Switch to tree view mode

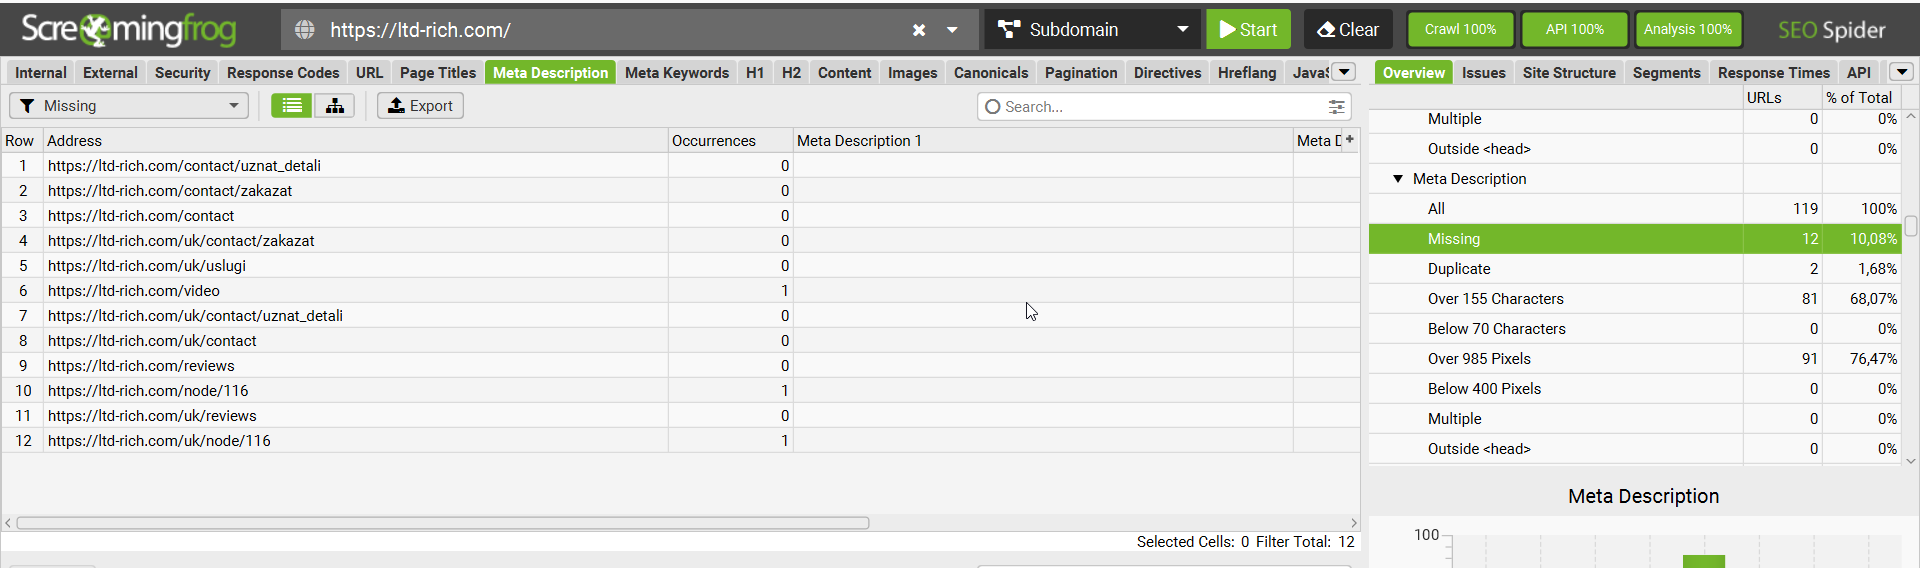tap(335, 106)
